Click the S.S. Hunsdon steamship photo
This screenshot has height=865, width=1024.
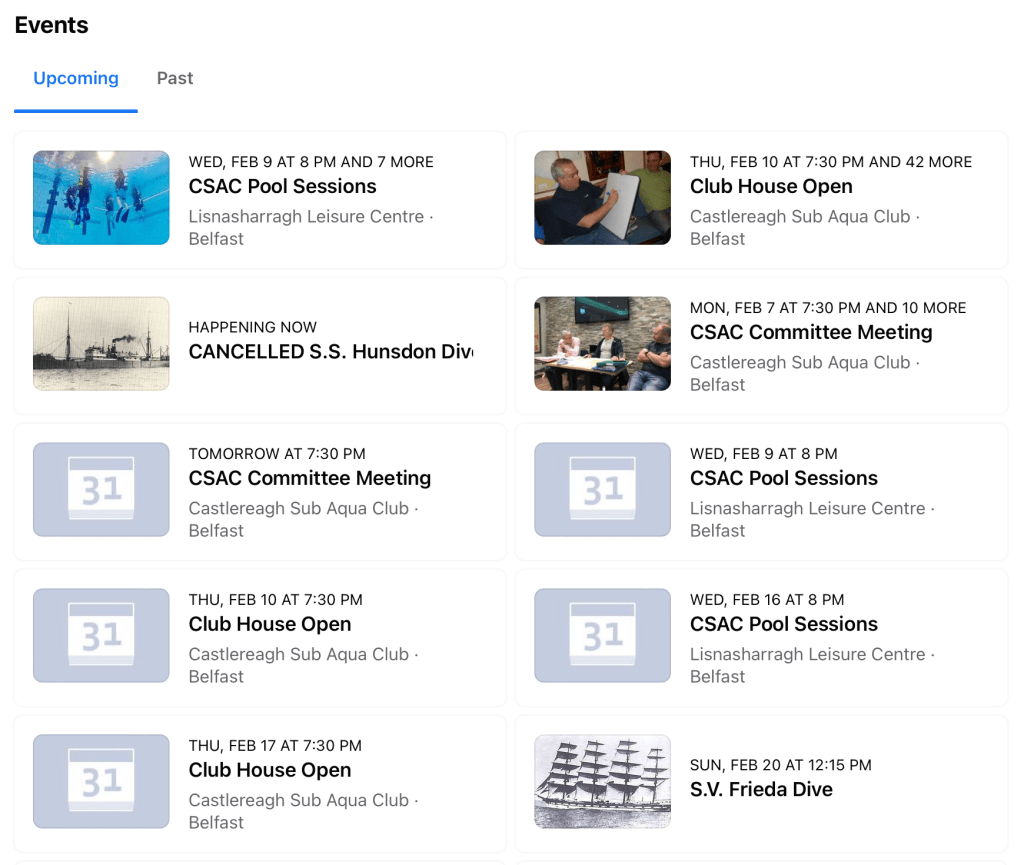click(x=101, y=344)
